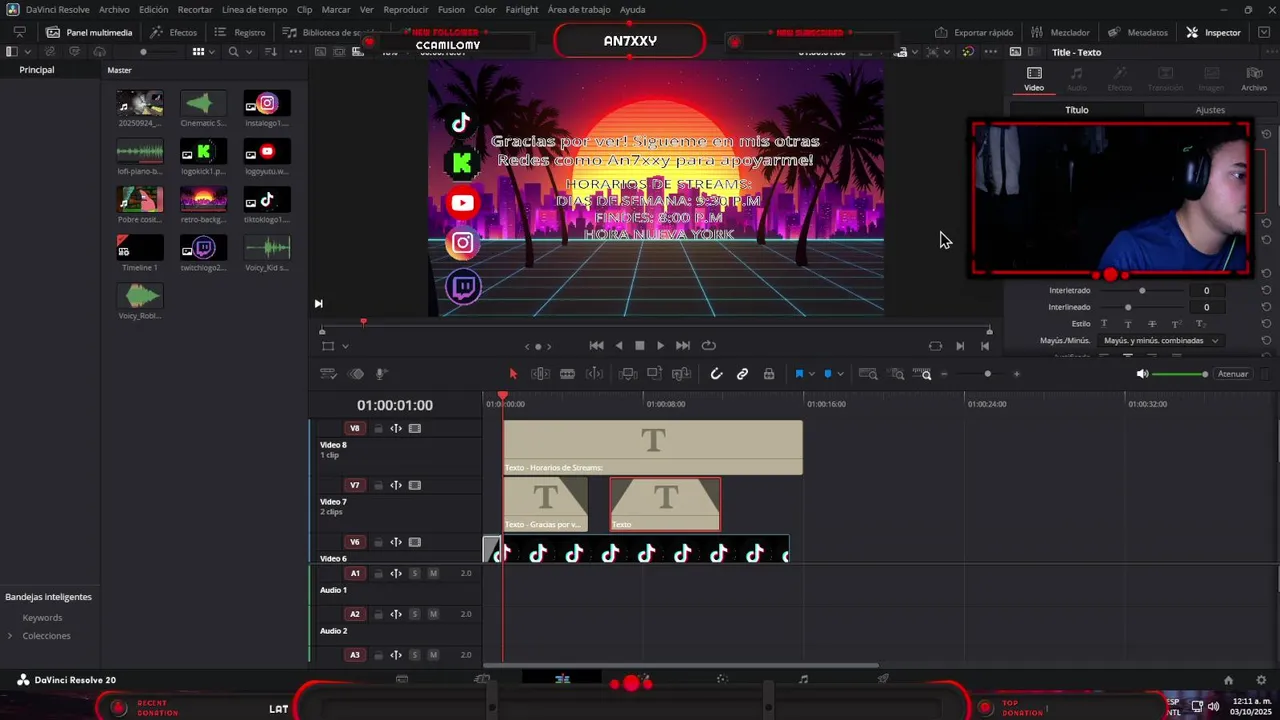This screenshot has width=1280, height=720.
Task: Open the flag color dropdown arrow
Action: [811, 374]
